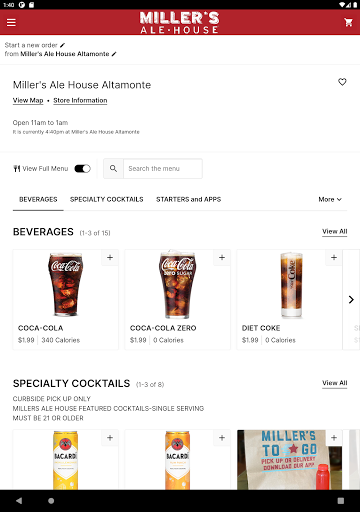360x512 pixels.
Task: Open the Store Information link
Action: (x=80, y=100)
